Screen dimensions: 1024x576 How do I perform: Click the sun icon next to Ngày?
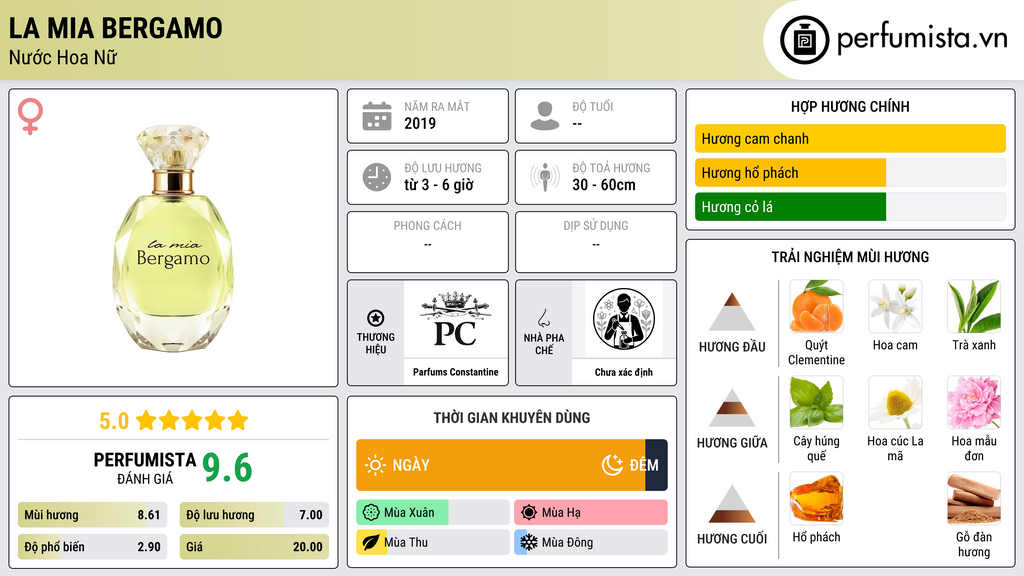(x=376, y=465)
